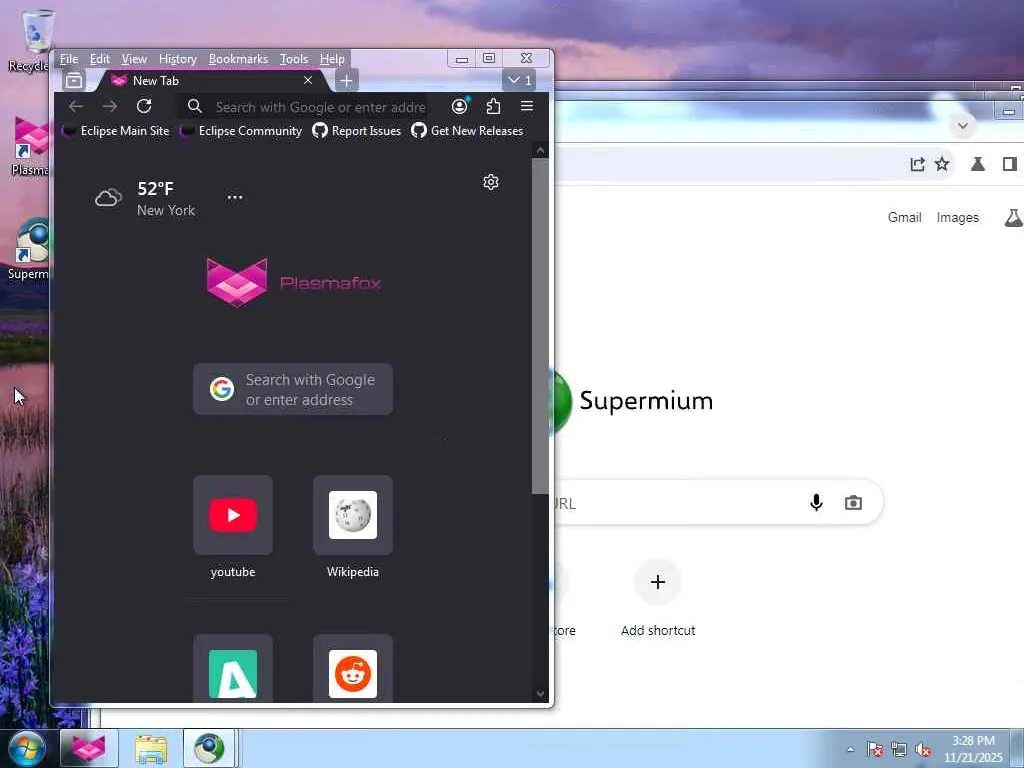1024x768 pixels.
Task: Open Eclipse Main Site bookmark
Action: [x=116, y=131]
